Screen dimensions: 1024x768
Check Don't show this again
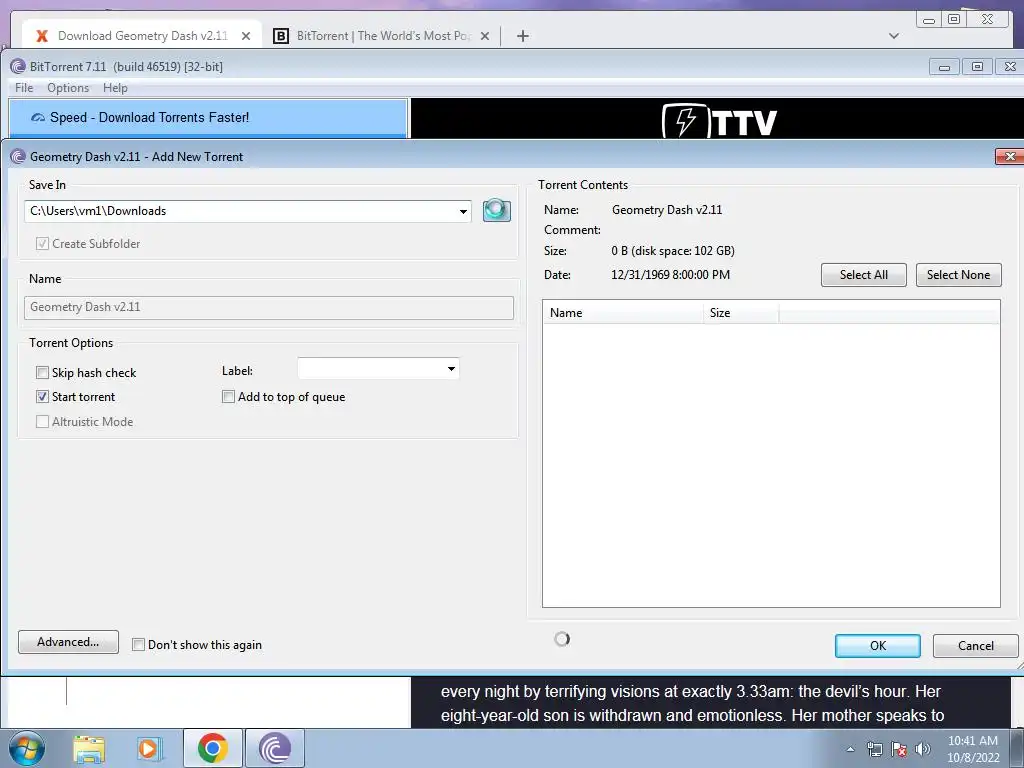click(138, 645)
